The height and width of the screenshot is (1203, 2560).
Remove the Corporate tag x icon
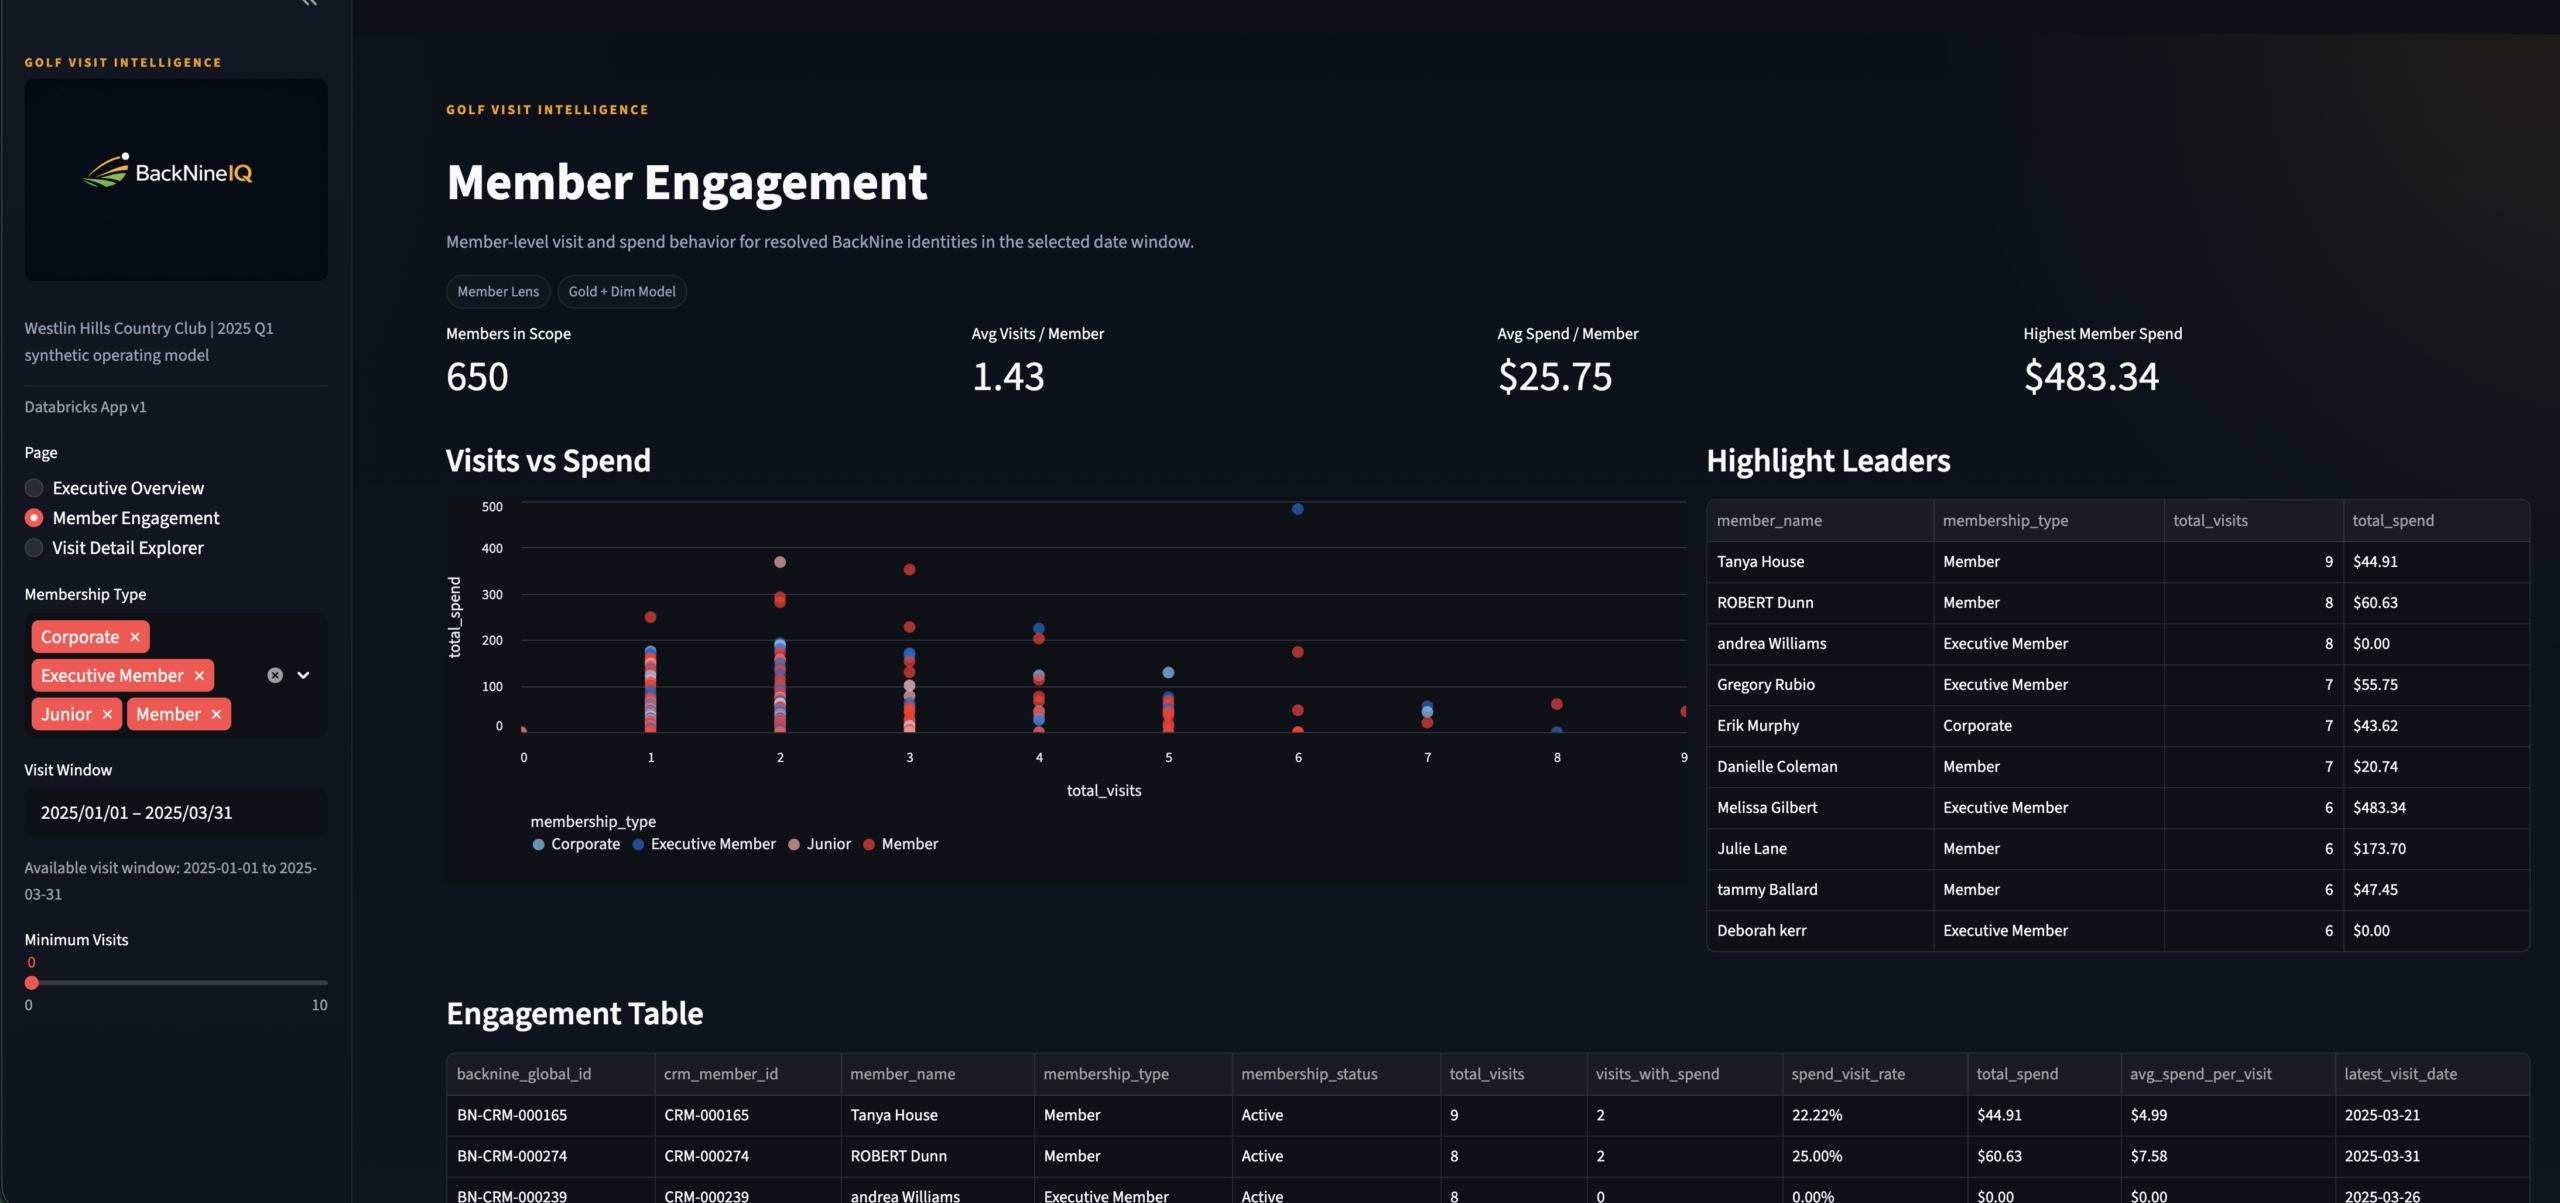pyautogui.click(x=135, y=637)
